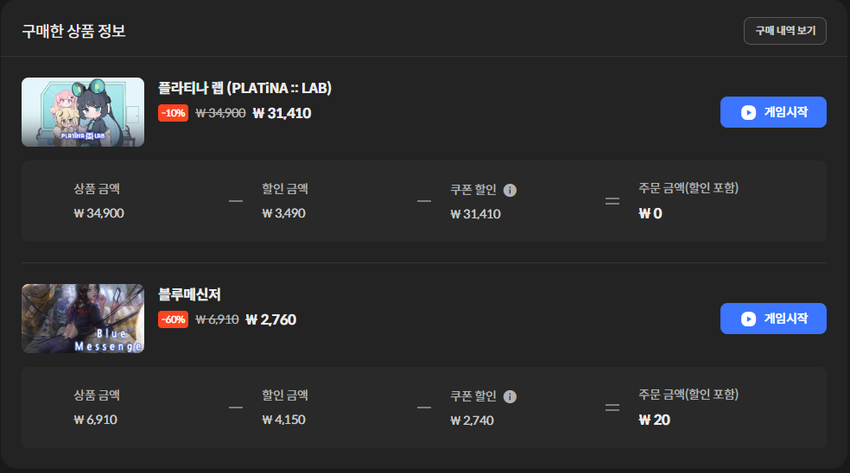Click the 플라티나 랩 (PLATiNA :: LAB) title
The height and width of the screenshot is (473, 850).
tap(244, 88)
